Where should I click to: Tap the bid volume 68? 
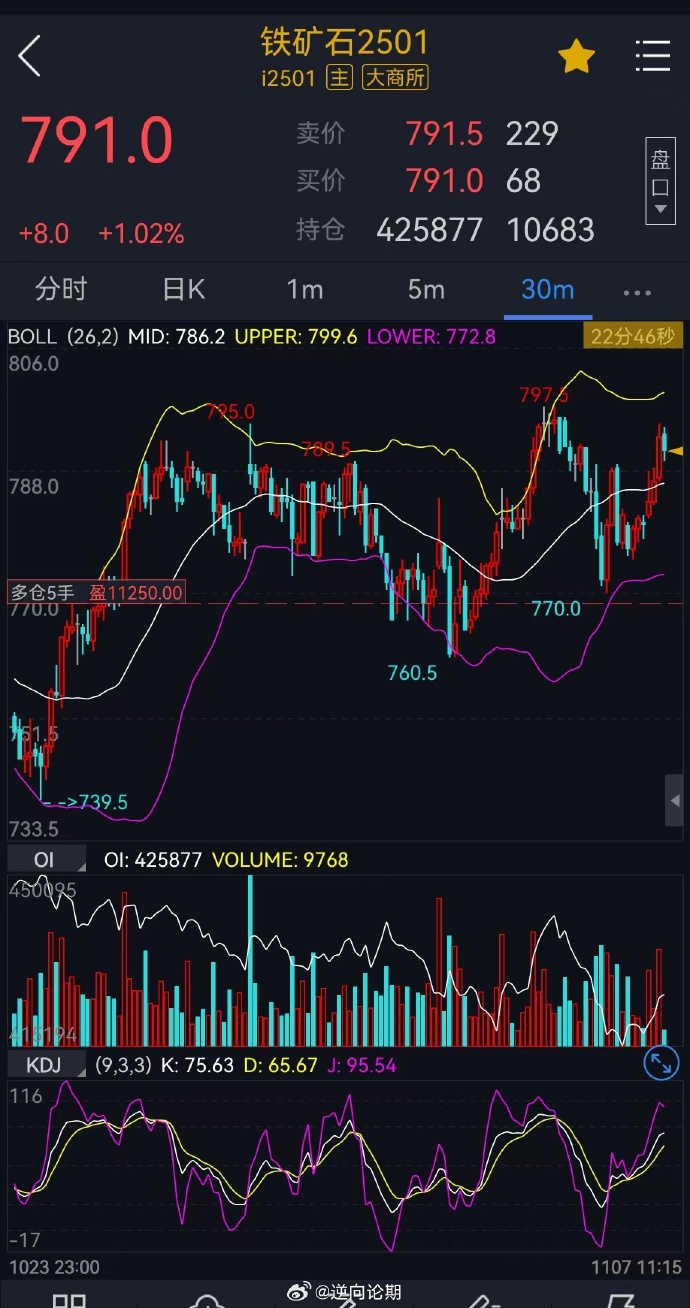click(524, 181)
